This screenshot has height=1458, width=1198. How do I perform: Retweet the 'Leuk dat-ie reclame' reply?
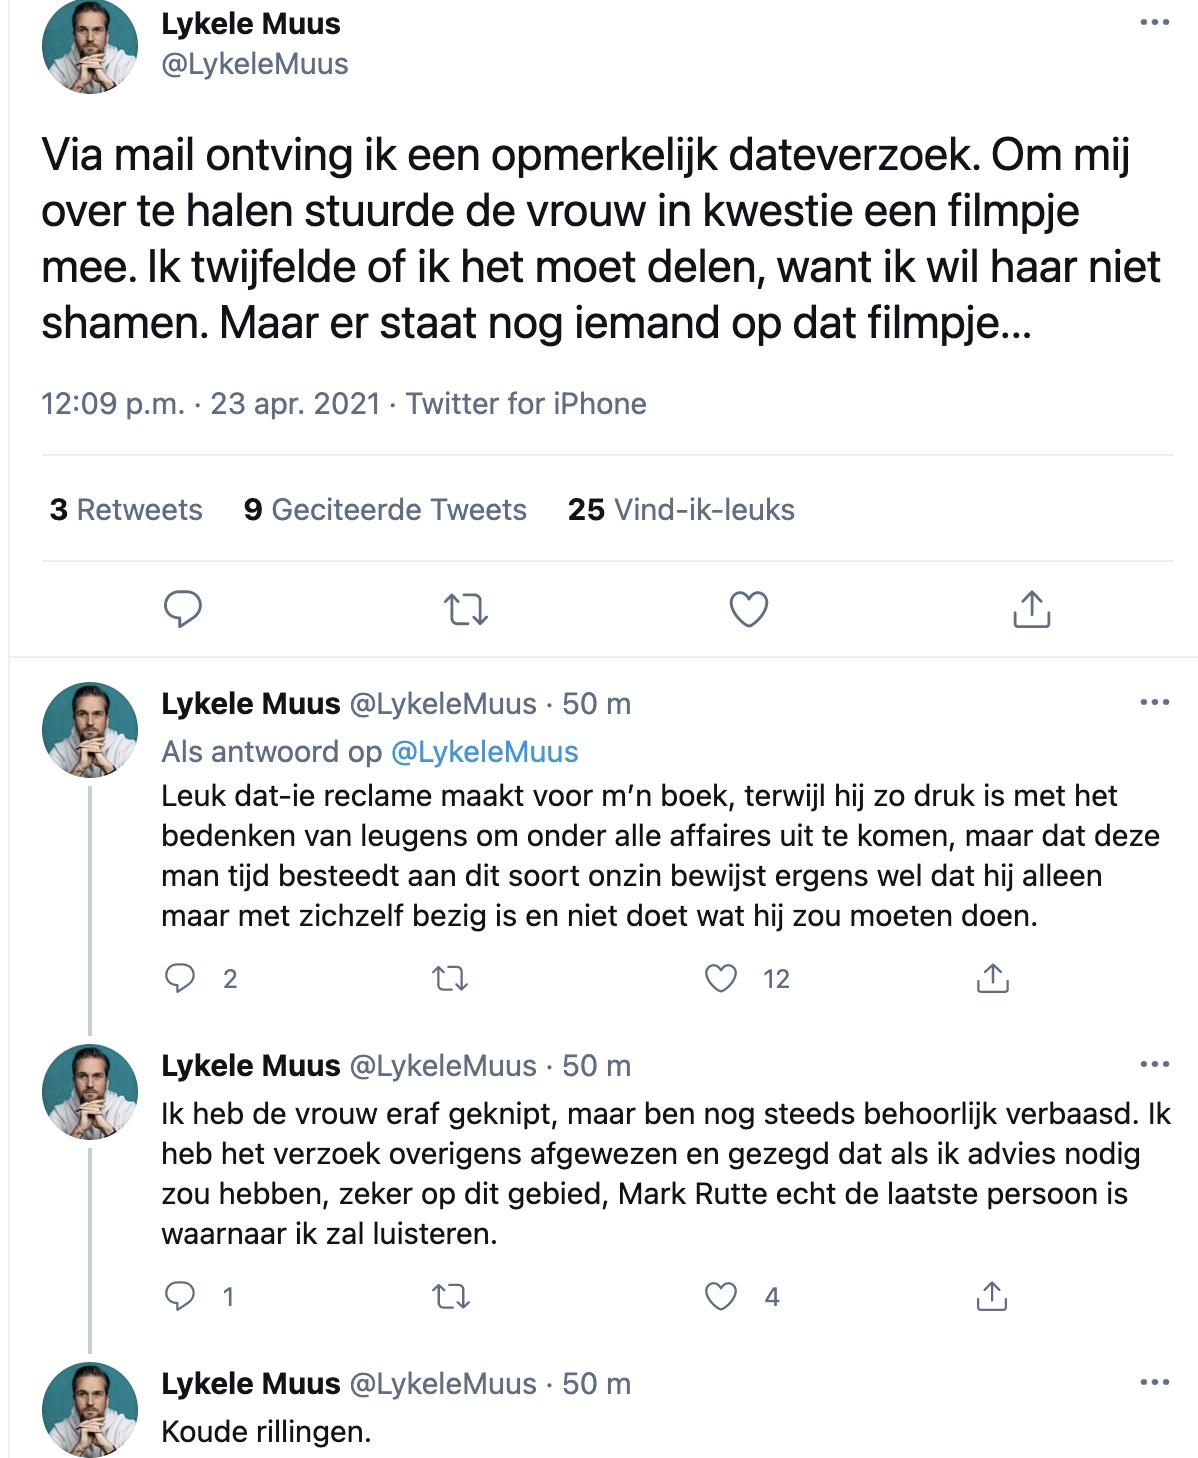point(450,978)
